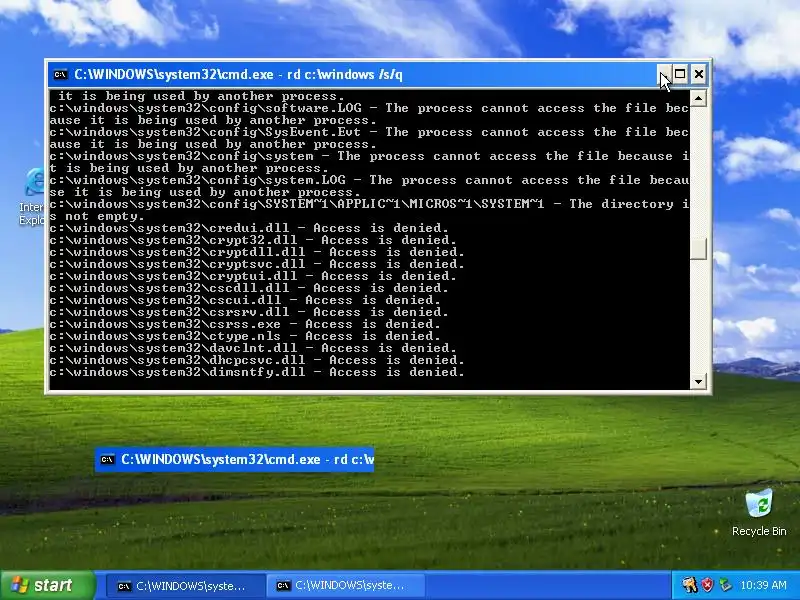Click the config\SysEvent.Evt error line
This screenshot has height=600, width=800.
[369, 138]
